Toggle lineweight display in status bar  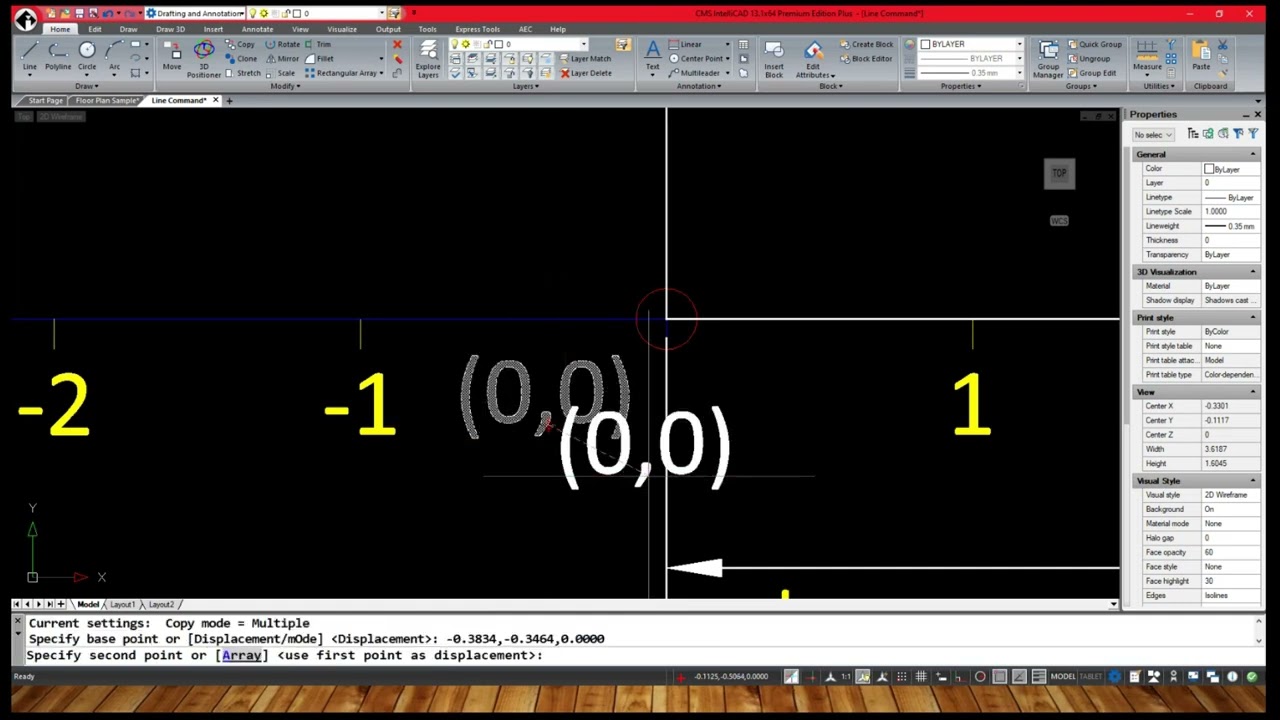(1039, 677)
